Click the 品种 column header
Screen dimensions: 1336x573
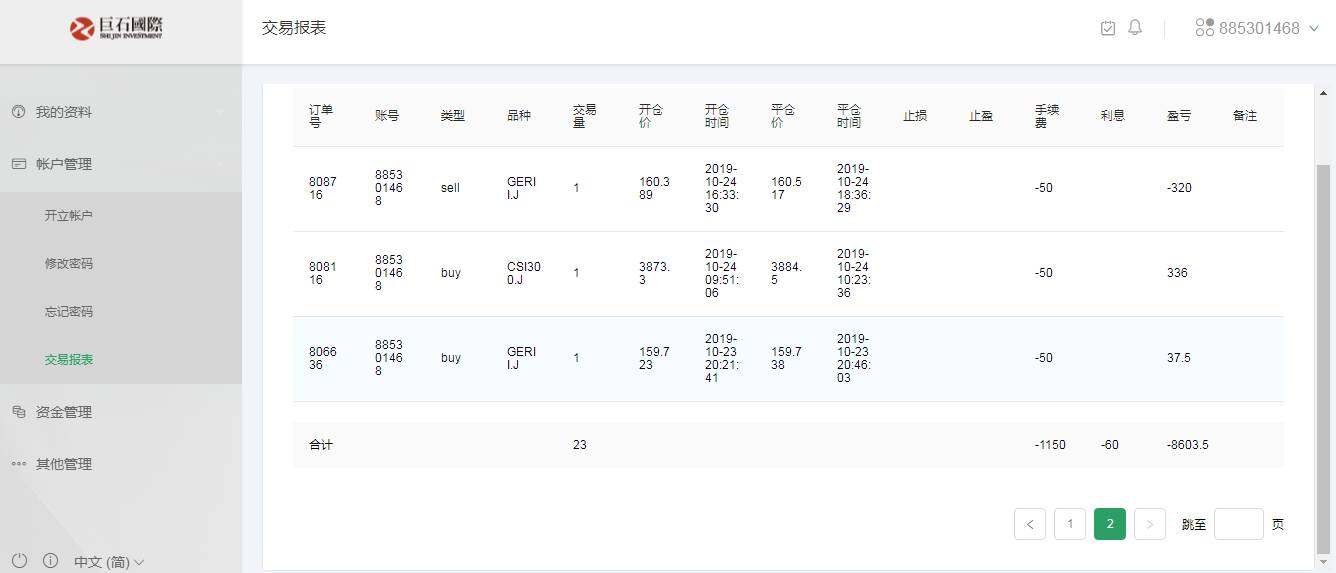(x=519, y=116)
